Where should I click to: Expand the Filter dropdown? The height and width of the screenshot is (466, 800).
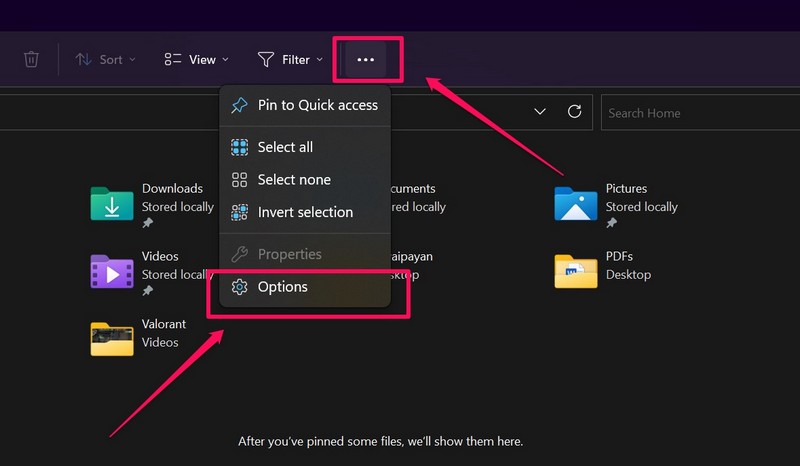290,60
